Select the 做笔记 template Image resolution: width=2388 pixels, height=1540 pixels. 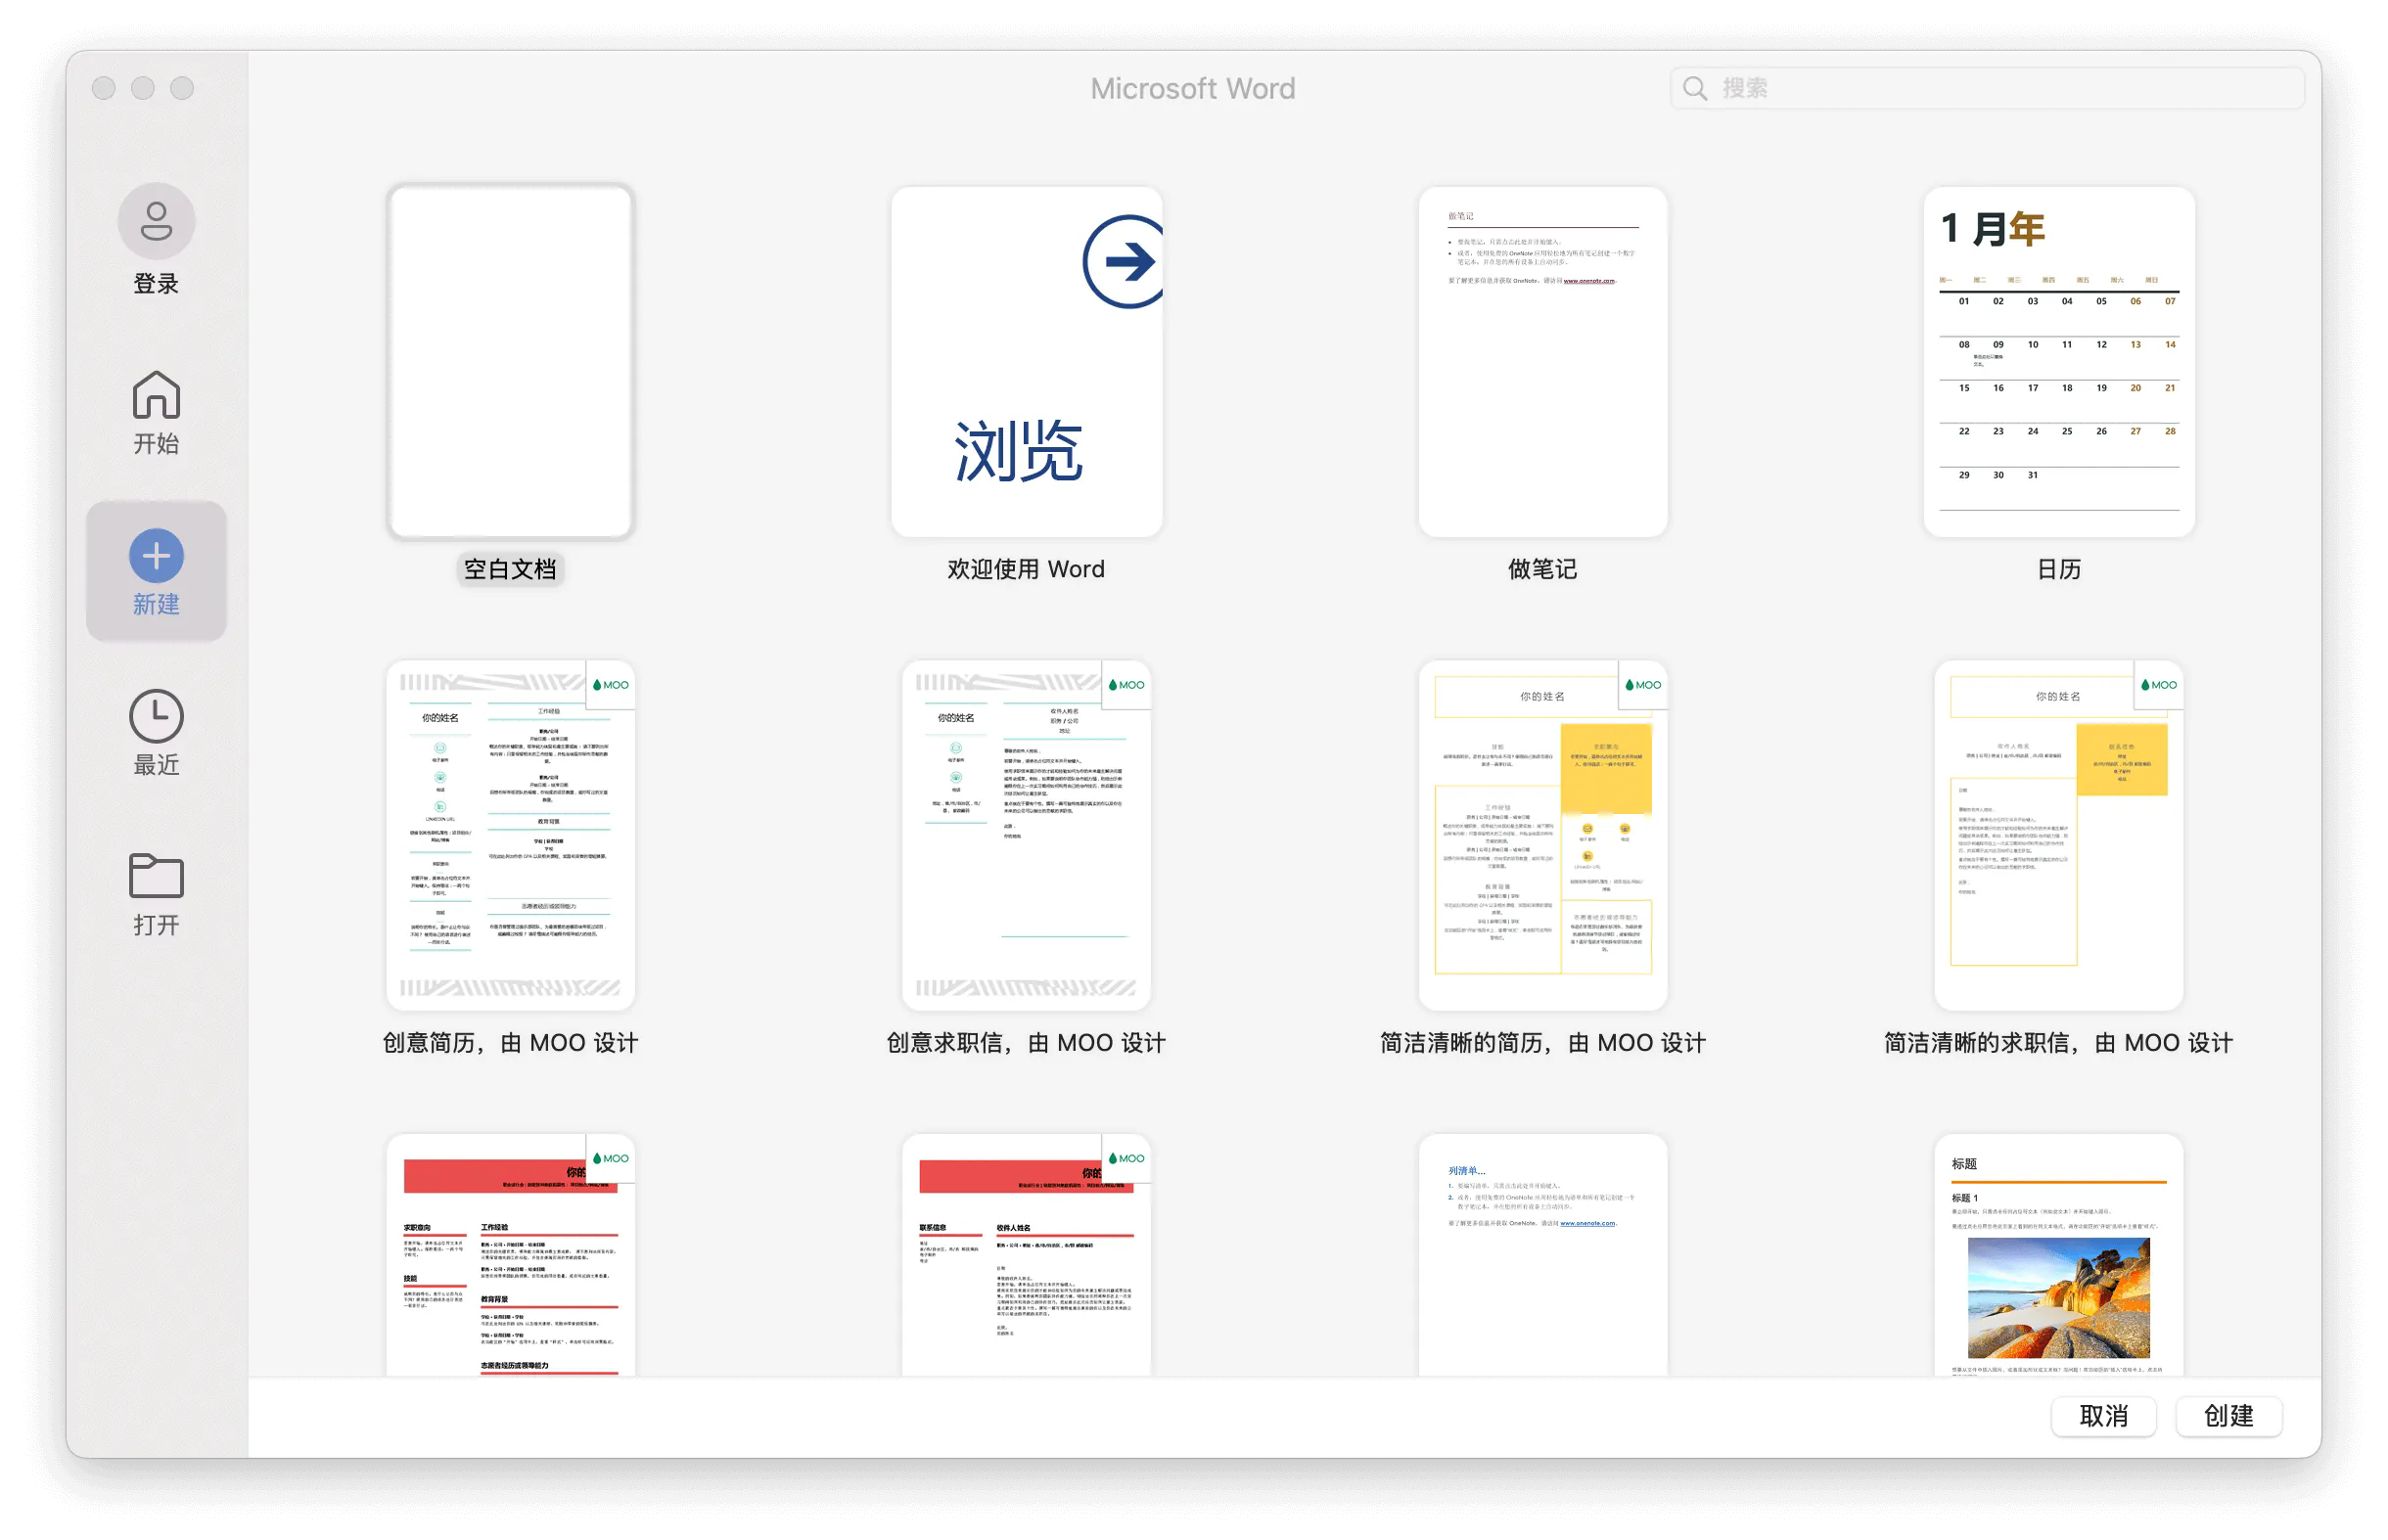click(1543, 360)
